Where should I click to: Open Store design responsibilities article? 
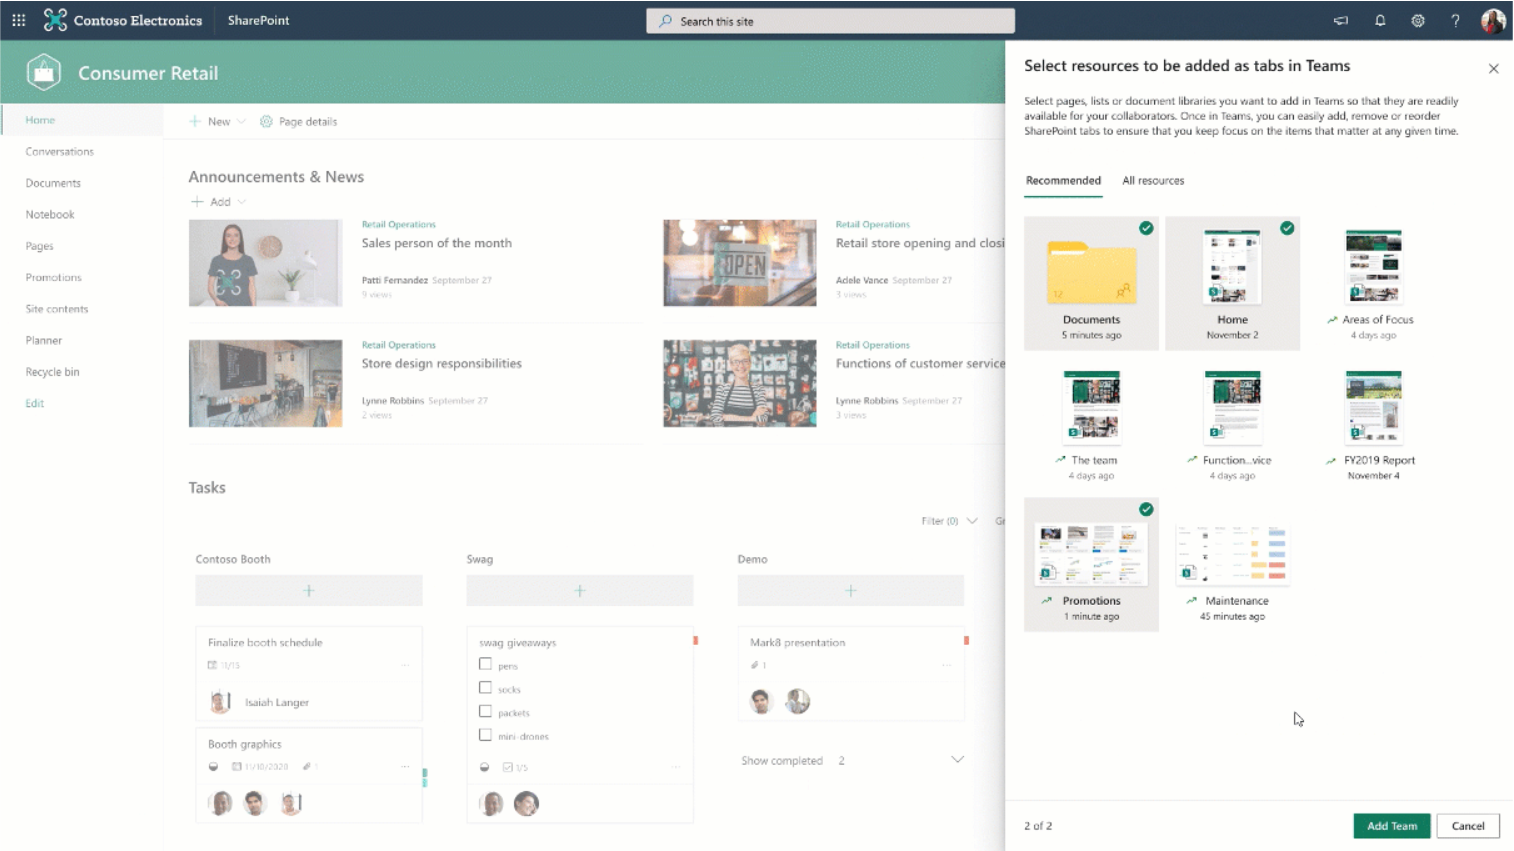tap(442, 363)
